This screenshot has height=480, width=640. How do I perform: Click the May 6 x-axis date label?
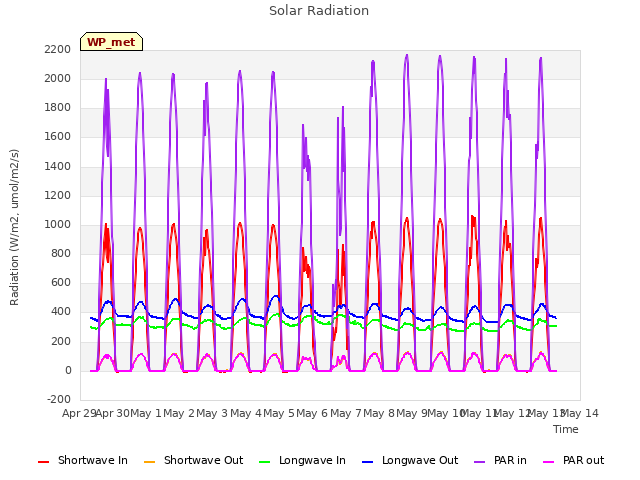tap(312, 413)
